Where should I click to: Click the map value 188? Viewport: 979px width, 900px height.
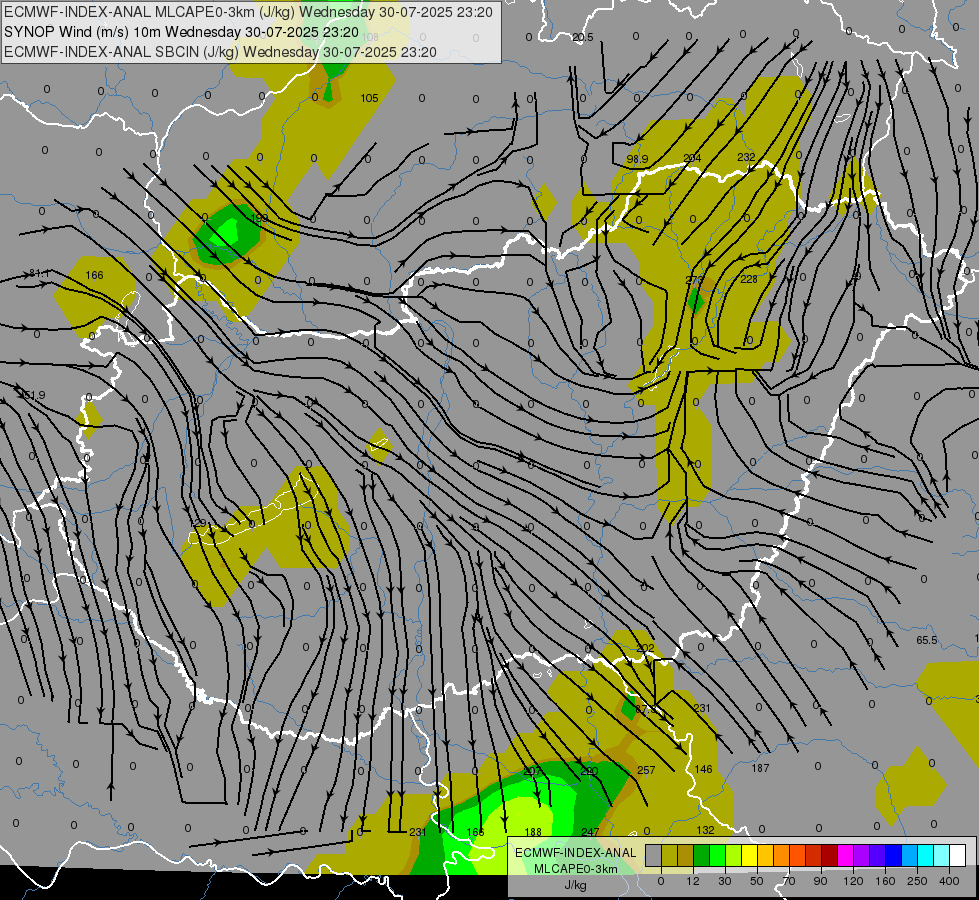click(533, 832)
